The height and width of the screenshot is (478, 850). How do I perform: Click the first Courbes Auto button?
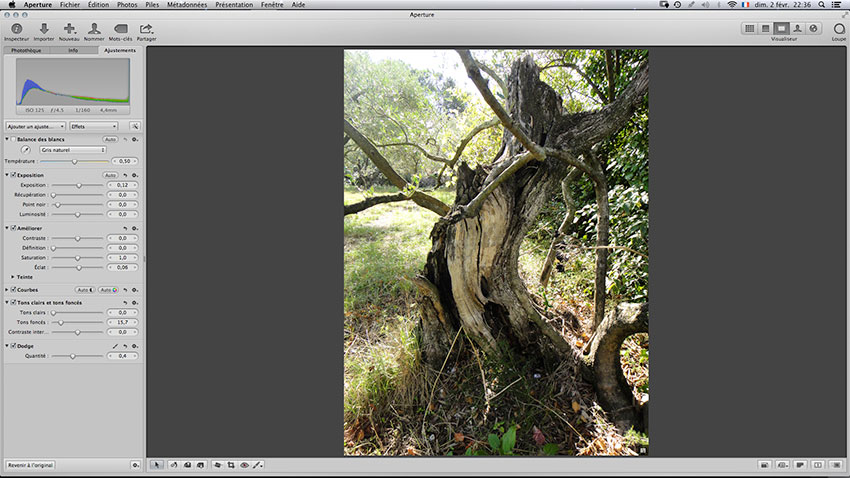click(85, 290)
